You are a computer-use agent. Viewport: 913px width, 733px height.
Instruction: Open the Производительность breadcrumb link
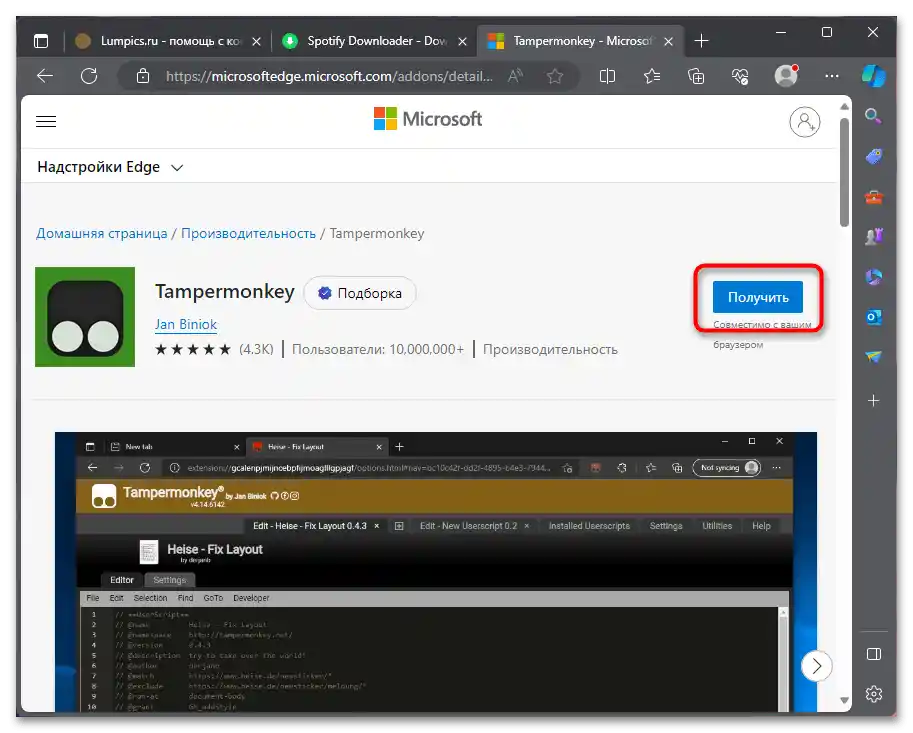[248, 233]
